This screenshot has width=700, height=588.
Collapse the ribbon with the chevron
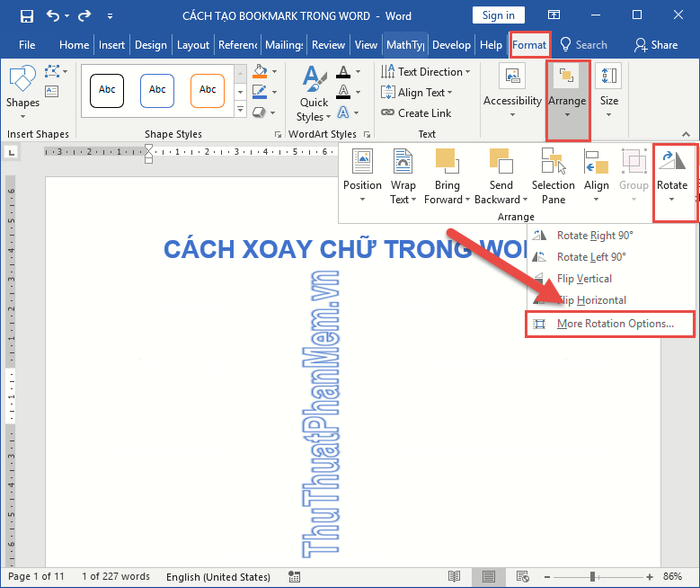pos(686,134)
